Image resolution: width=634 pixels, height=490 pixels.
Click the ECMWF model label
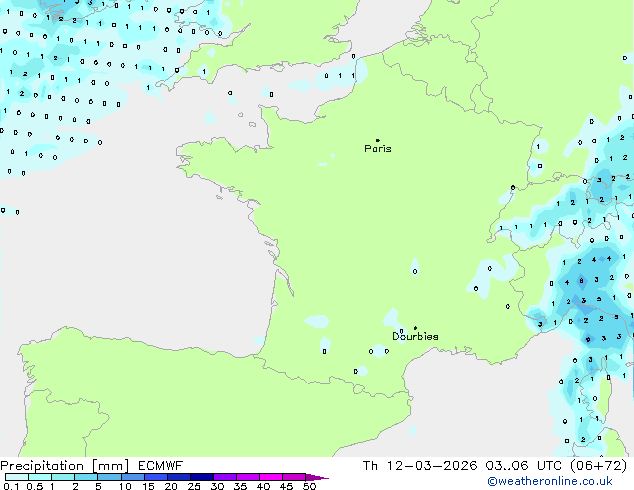[161, 466]
